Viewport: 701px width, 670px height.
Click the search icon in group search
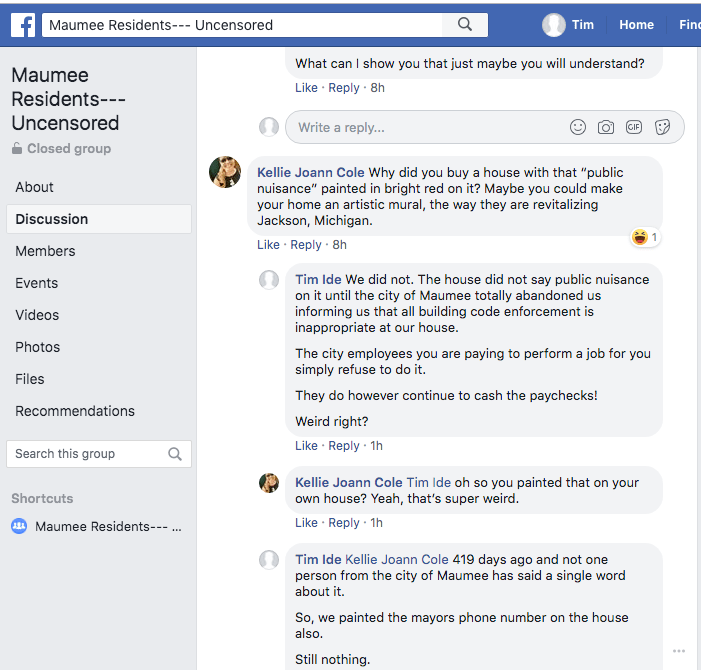[175, 454]
